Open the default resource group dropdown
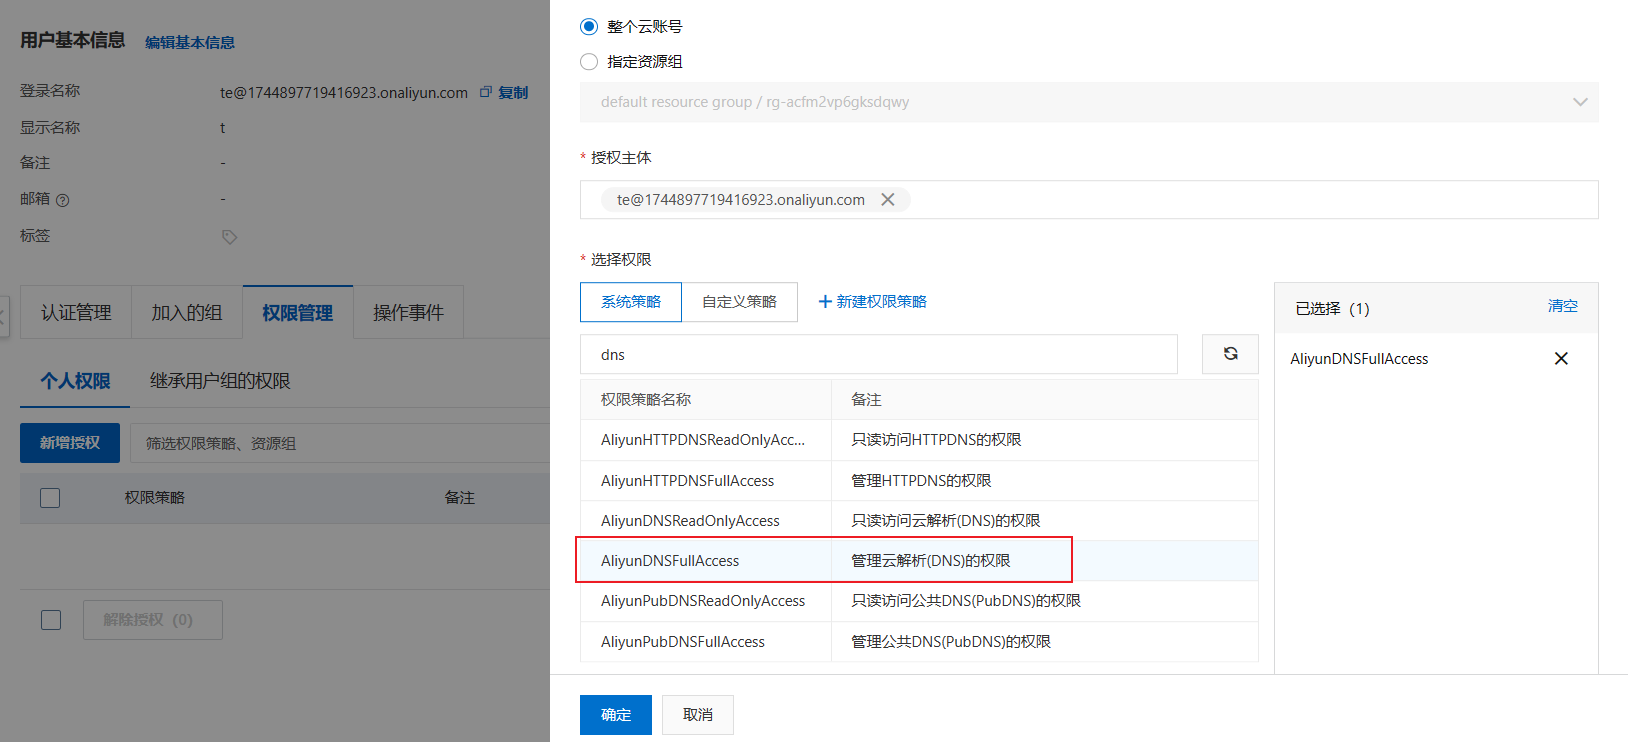This screenshot has width=1628, height=742. [x=1089, y=102]
